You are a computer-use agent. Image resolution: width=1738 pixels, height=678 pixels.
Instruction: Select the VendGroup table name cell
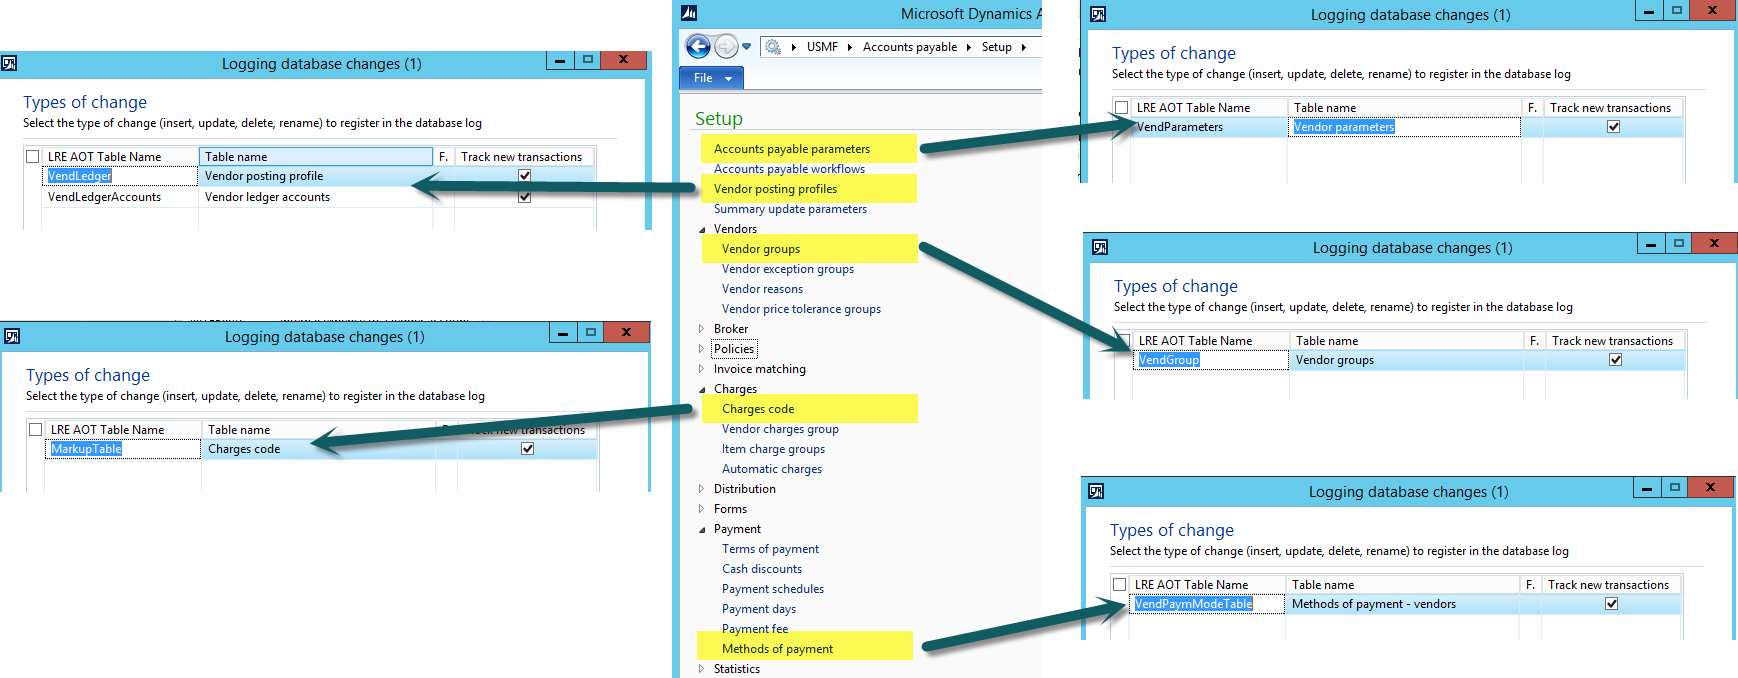pyautogui.click(x=1168, y=360)
